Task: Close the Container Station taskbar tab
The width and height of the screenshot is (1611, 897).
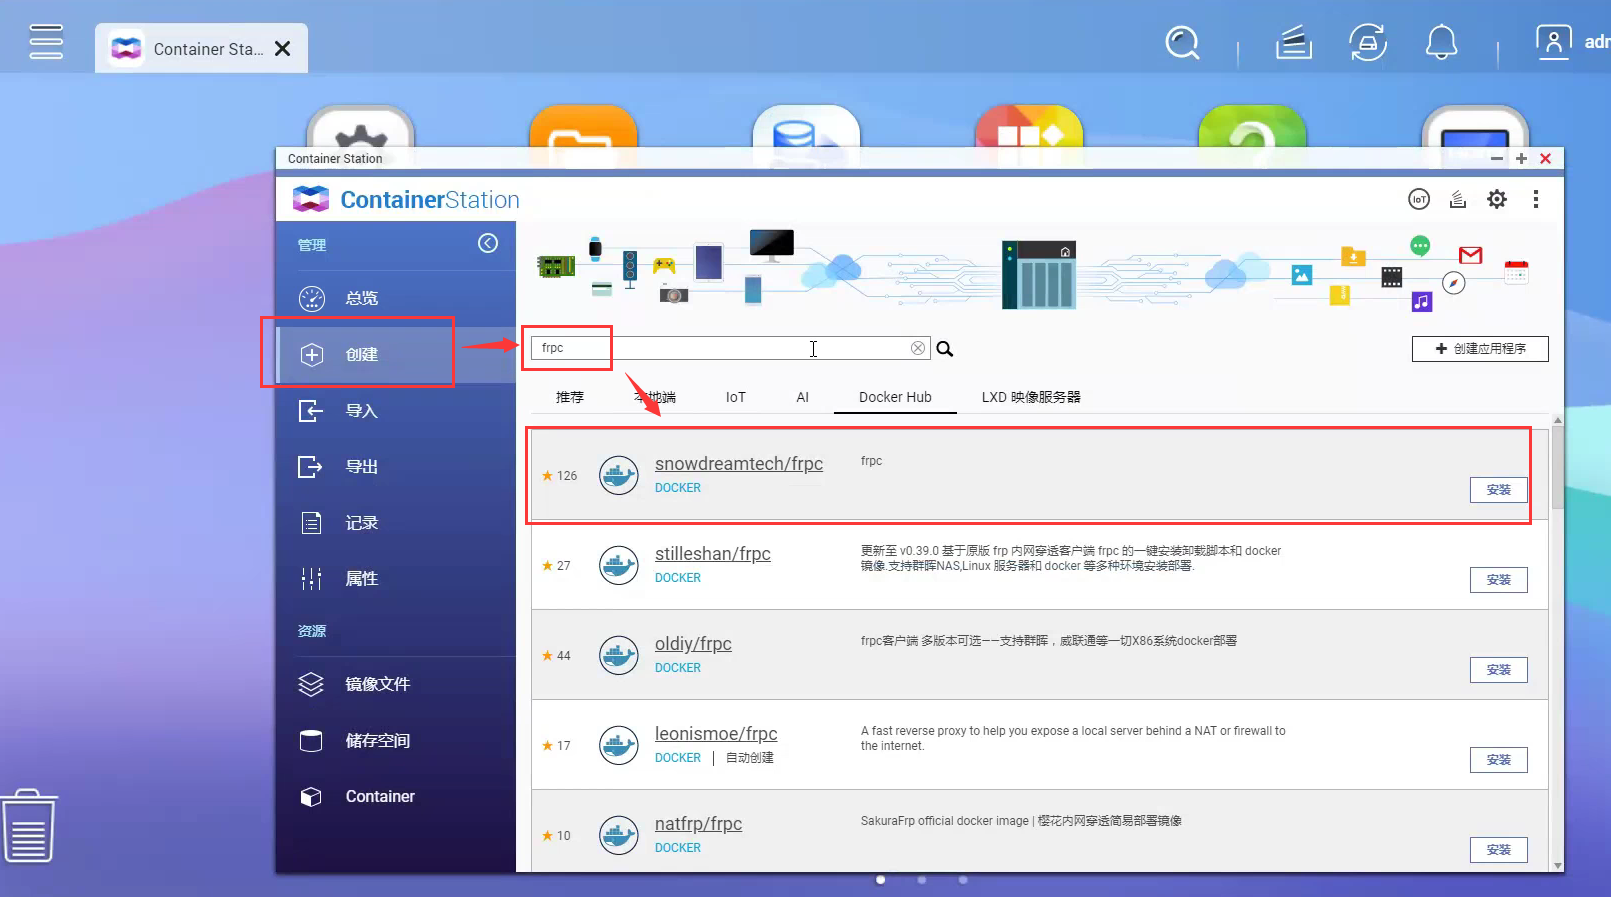Action: (x=283, y=49)
